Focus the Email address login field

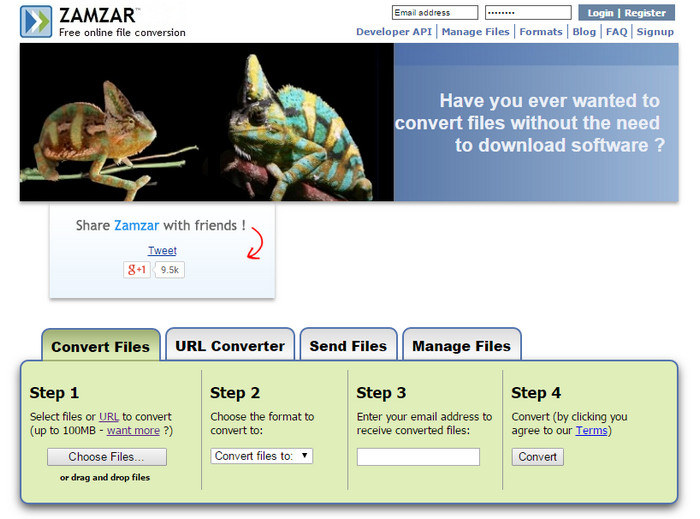click(435, 12)
